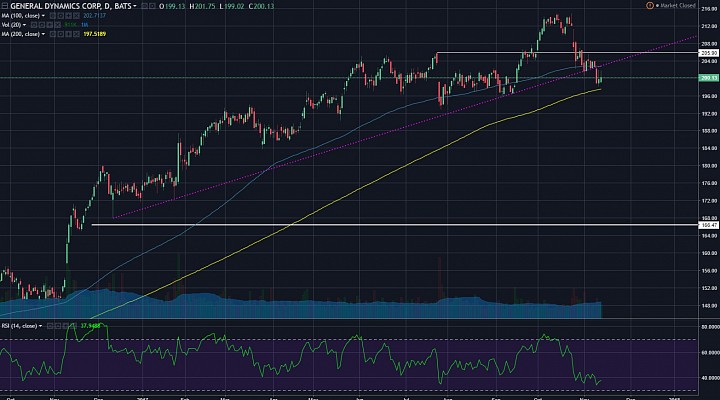This screenshot has width=720, height=400.
Task: Open settings icon for MA (200, close)
Action: tap(61, 34)
